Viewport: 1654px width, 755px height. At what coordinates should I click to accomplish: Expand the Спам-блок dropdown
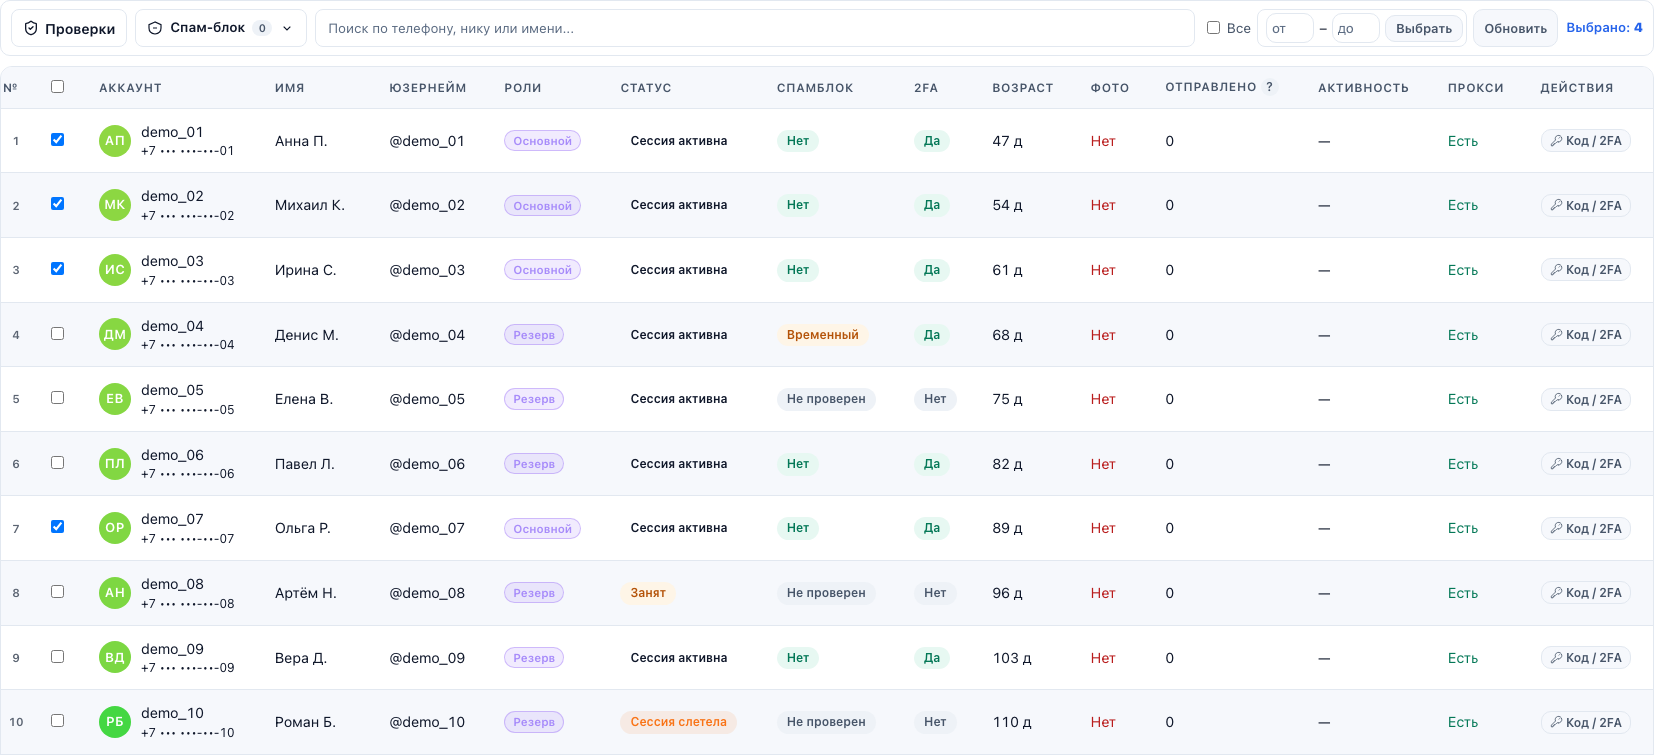tap(220, 28)
